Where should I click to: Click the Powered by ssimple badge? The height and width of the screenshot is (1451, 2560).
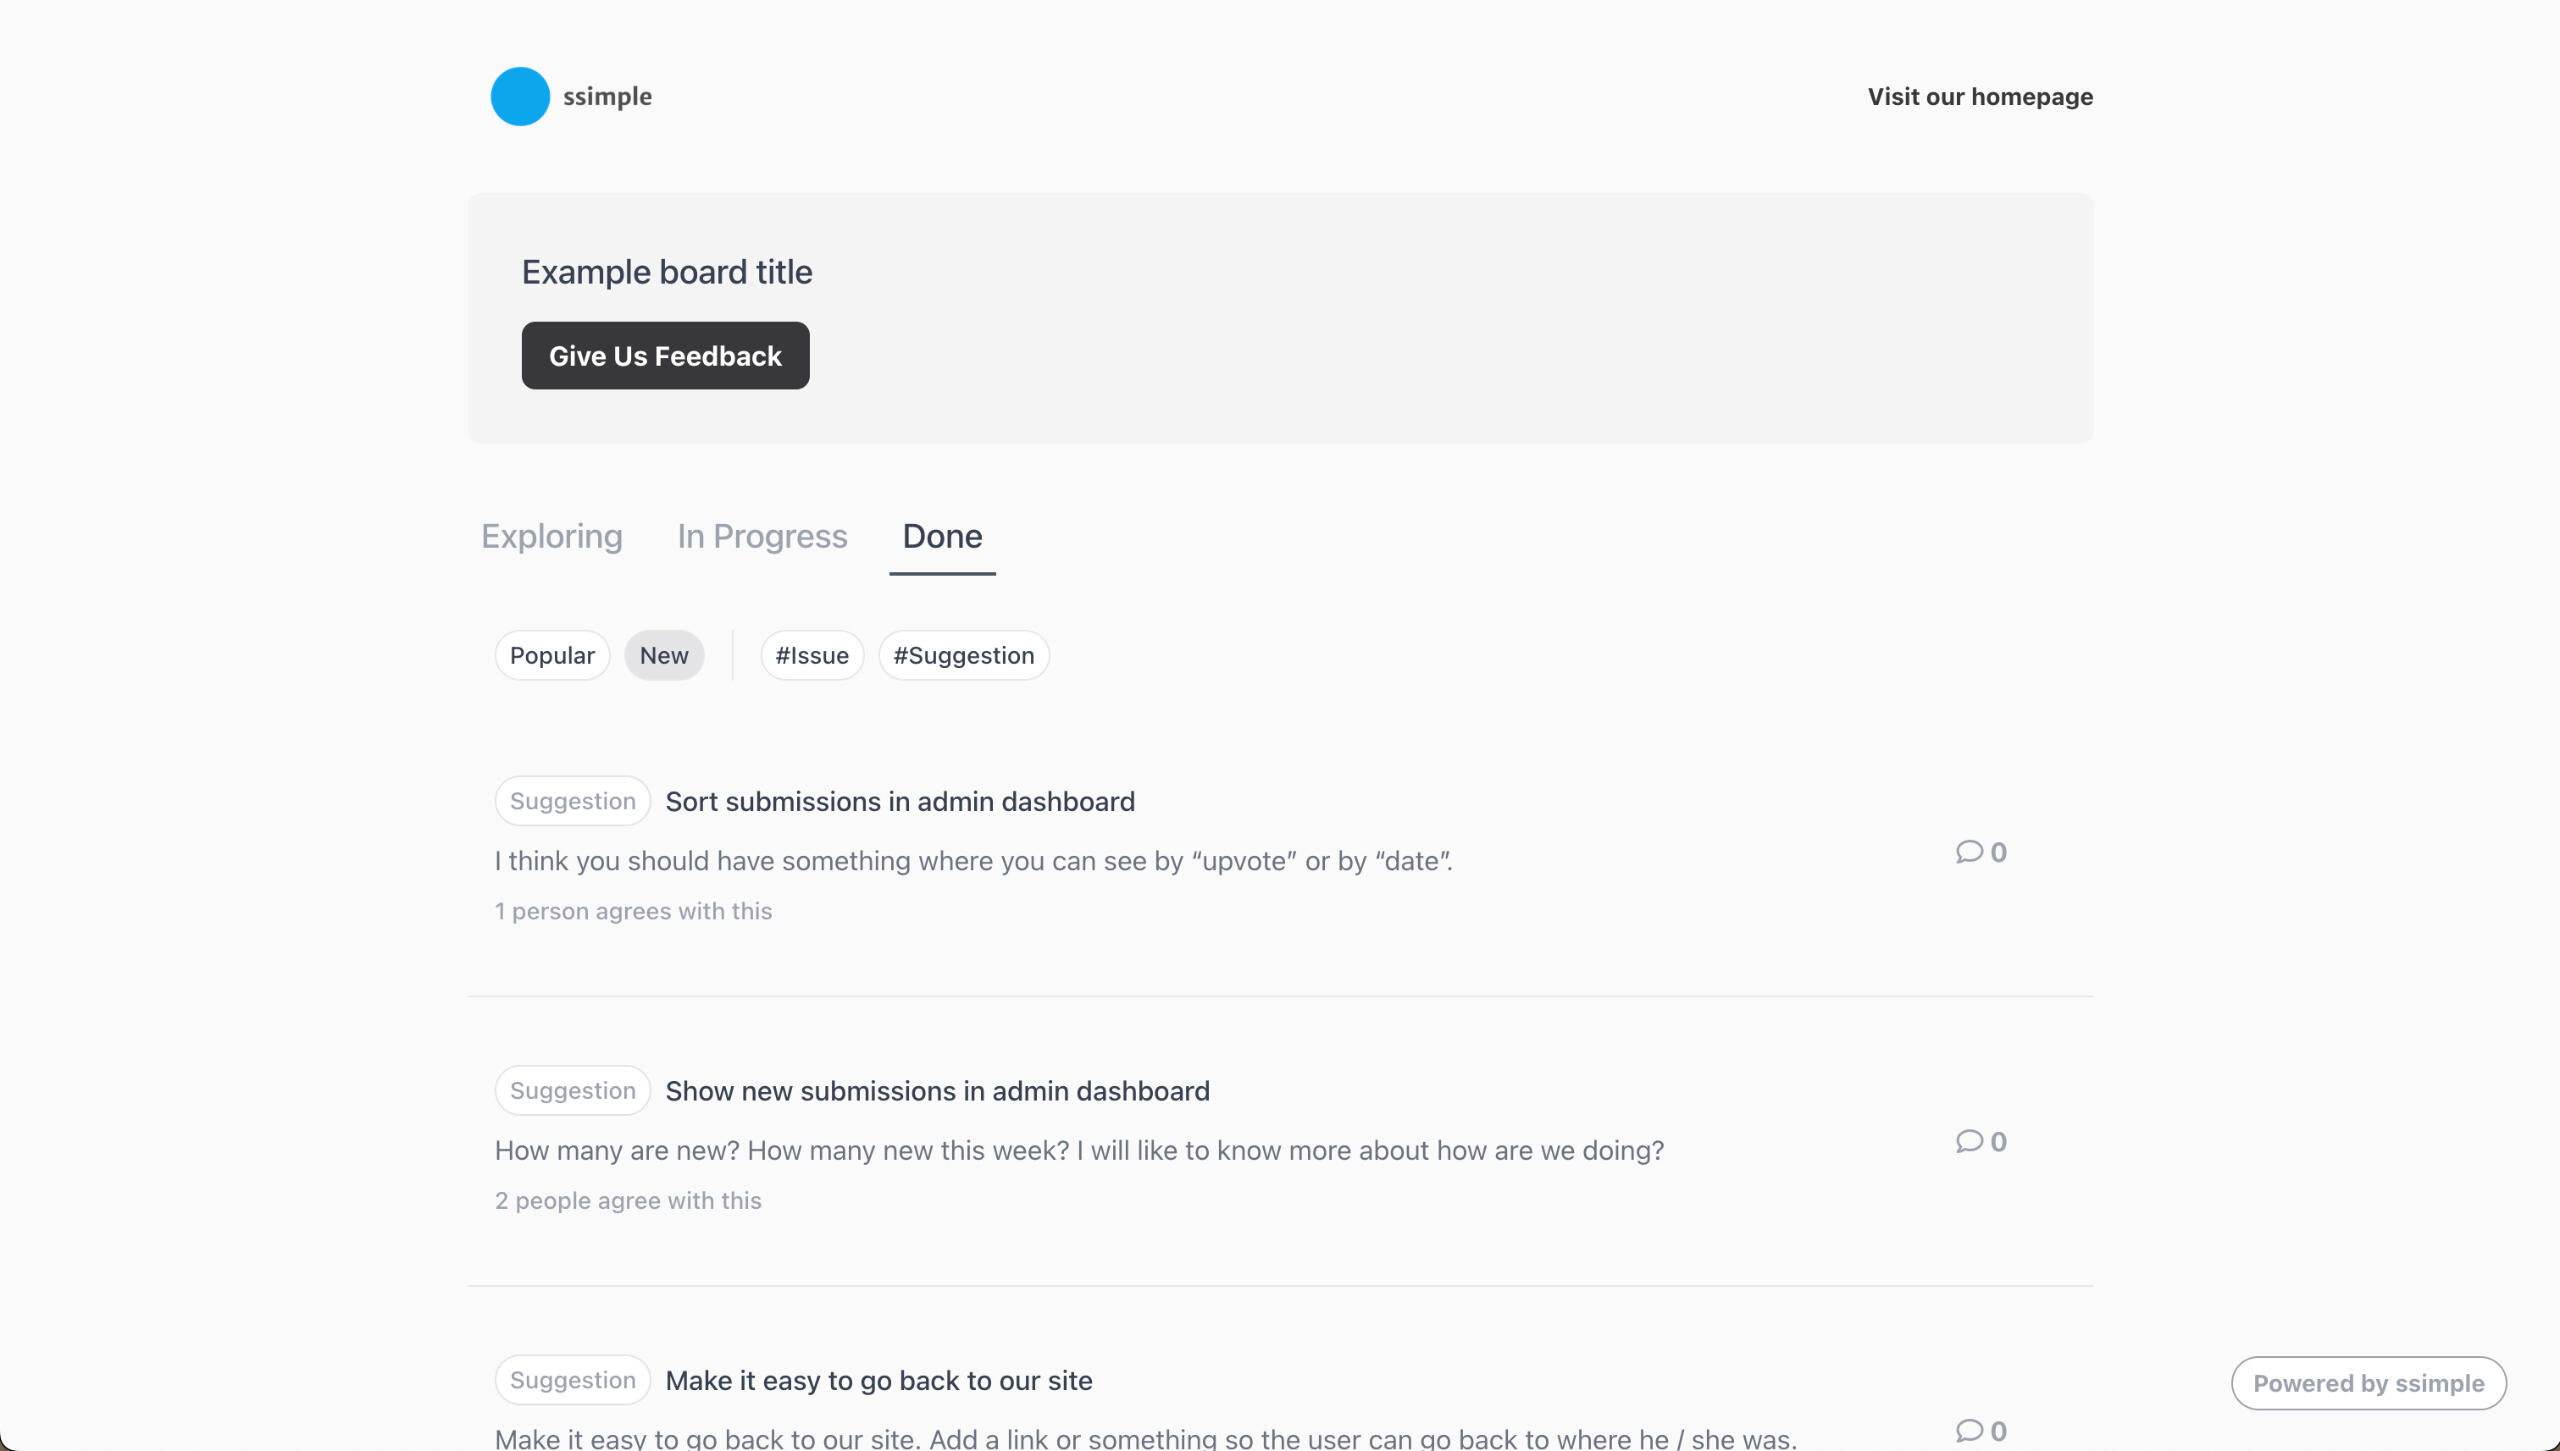click(x=2368, y=1384)
